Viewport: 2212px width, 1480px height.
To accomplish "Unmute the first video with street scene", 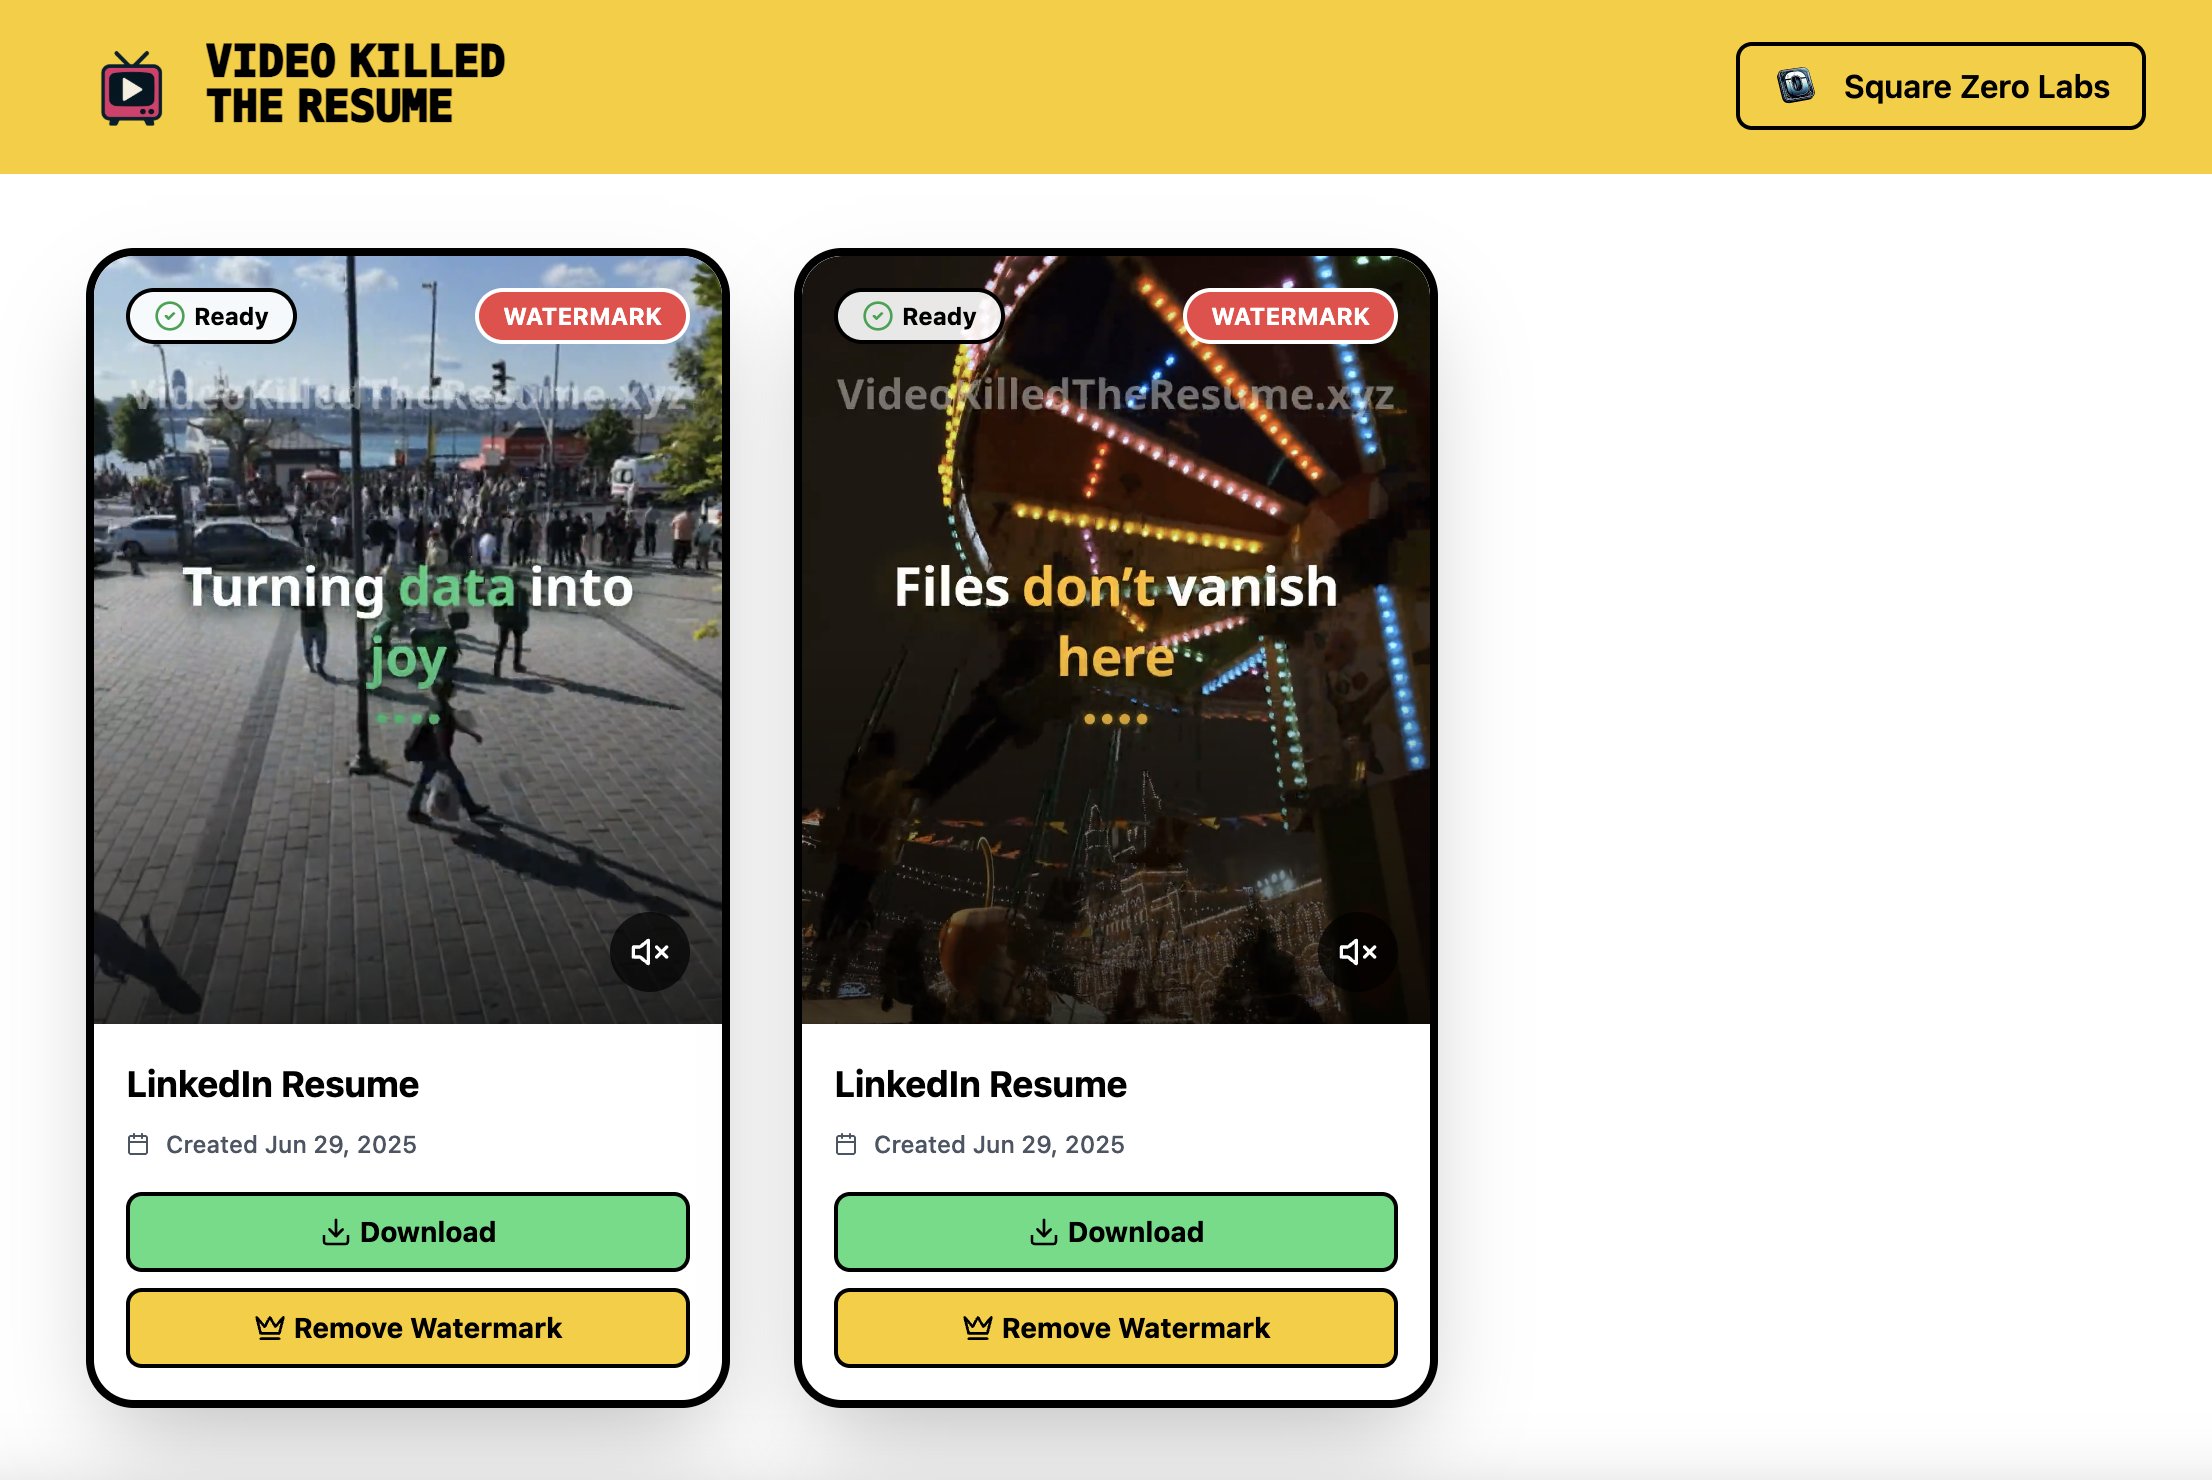I will [650, 952].
